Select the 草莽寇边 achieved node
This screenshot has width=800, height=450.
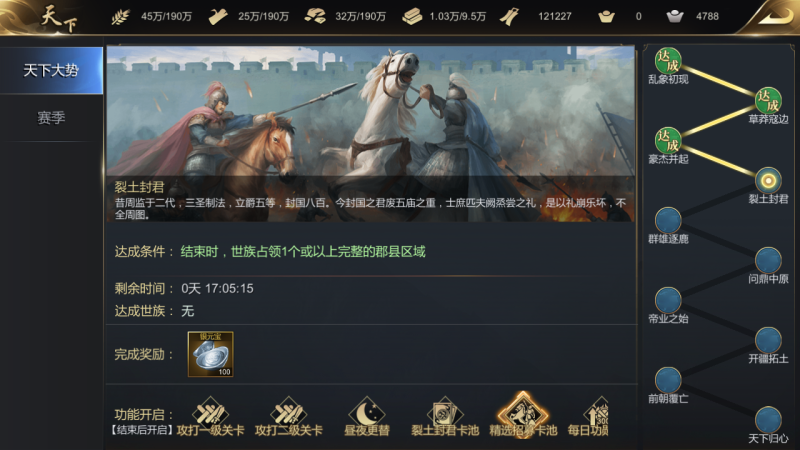point(768,101)
